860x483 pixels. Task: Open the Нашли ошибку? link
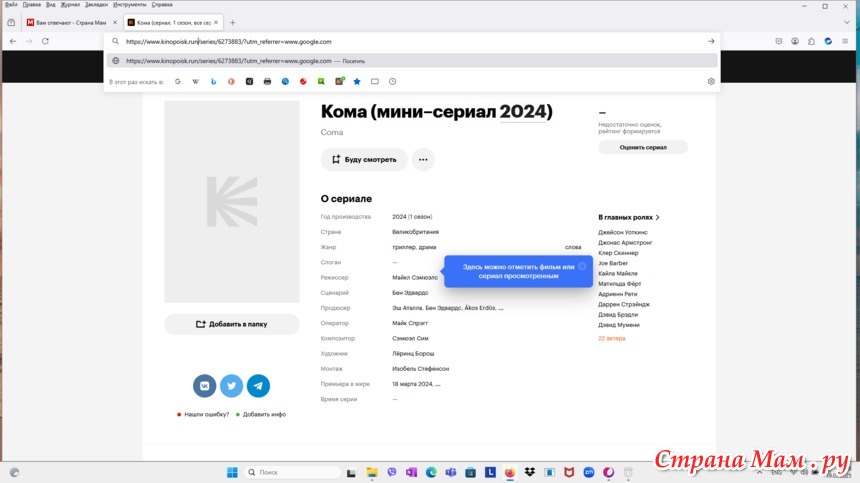pos(206,414)
